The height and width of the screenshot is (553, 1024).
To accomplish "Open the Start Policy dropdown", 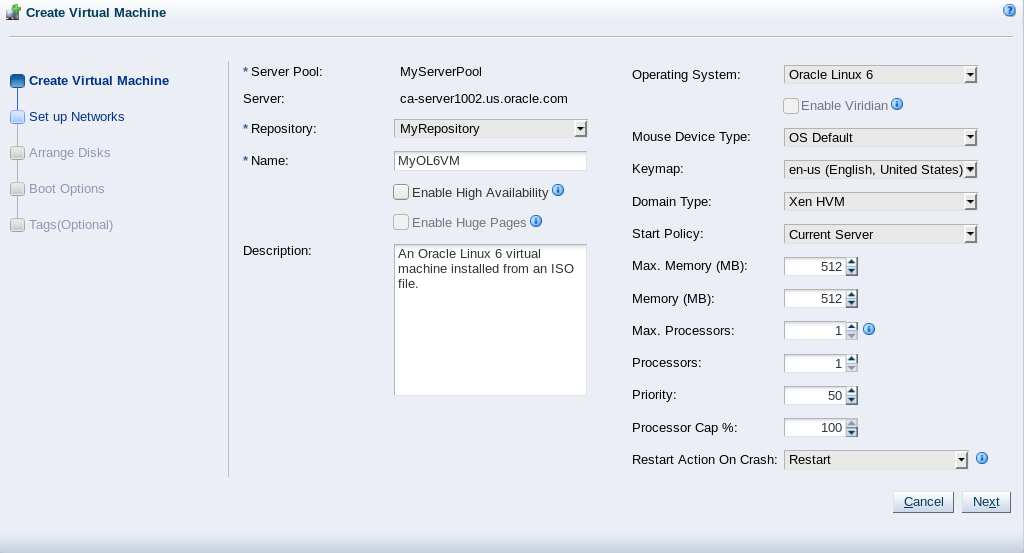I will [880, 234].
